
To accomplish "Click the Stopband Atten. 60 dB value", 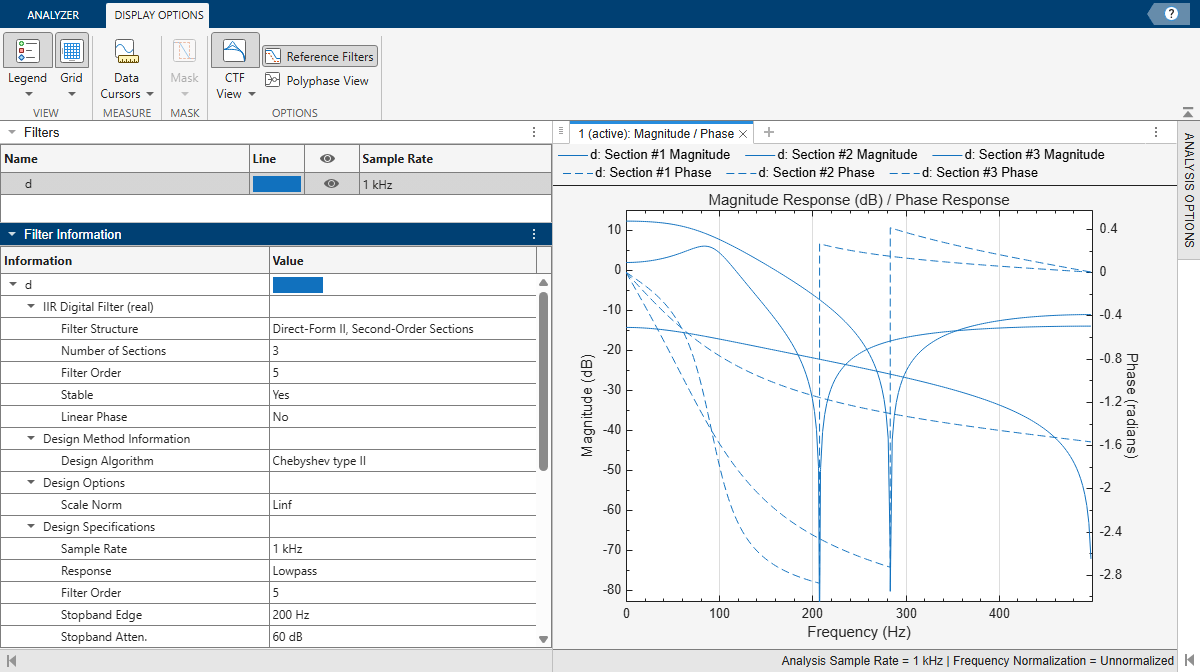I will (x=289, y=637).
